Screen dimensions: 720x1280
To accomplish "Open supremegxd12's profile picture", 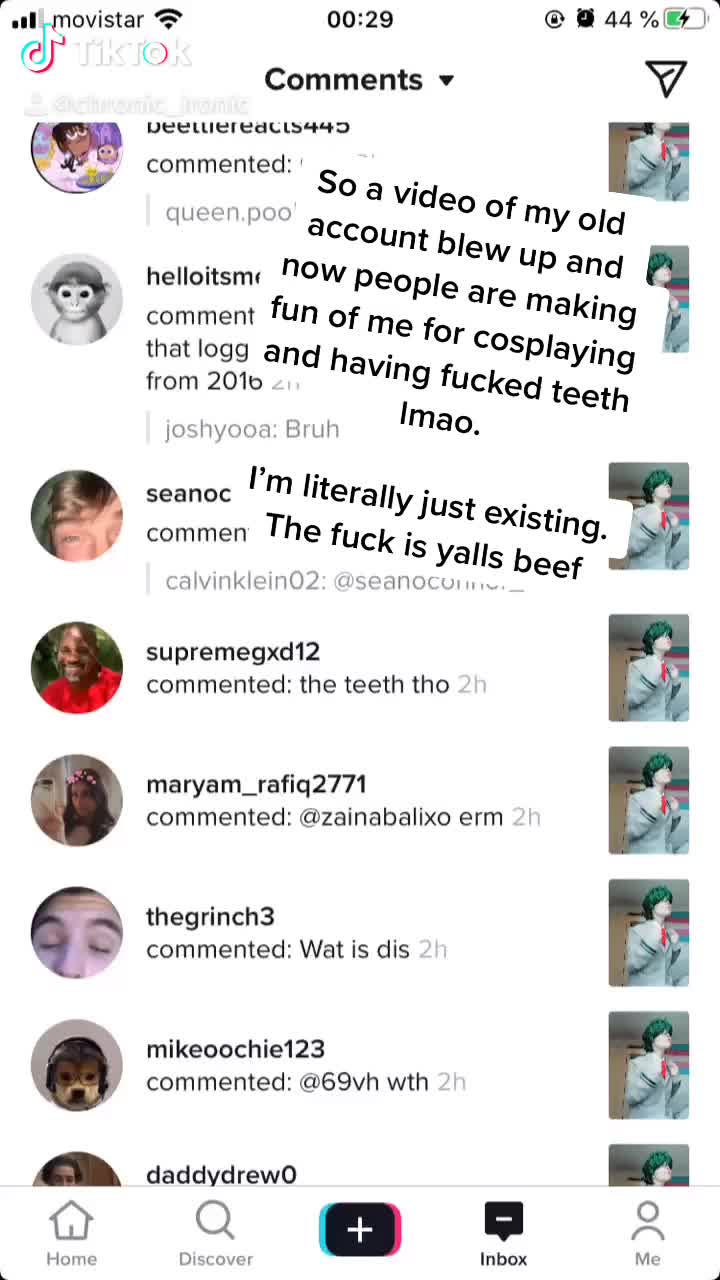I will coord(77,667).
